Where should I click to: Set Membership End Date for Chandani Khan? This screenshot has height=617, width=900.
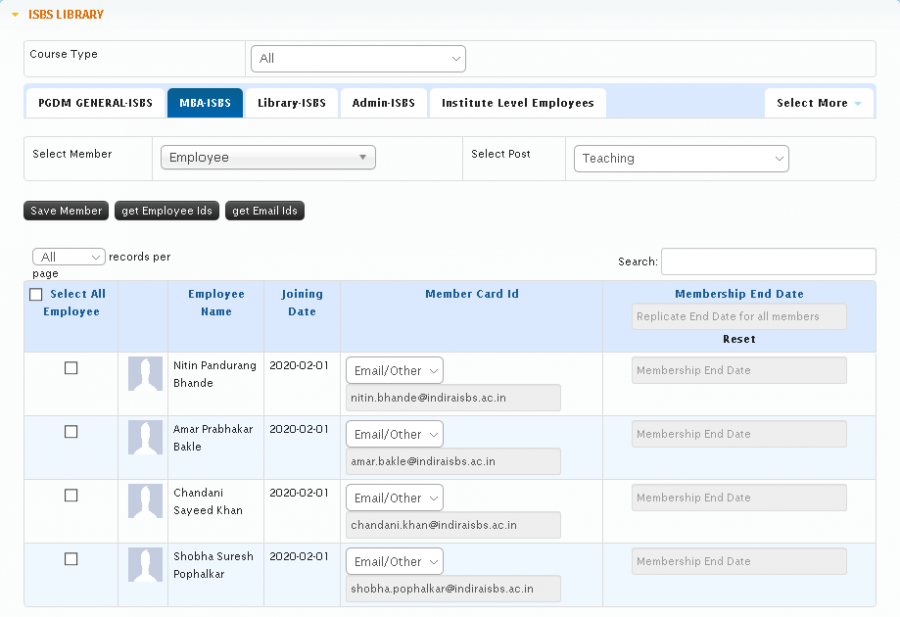point(739,498)
